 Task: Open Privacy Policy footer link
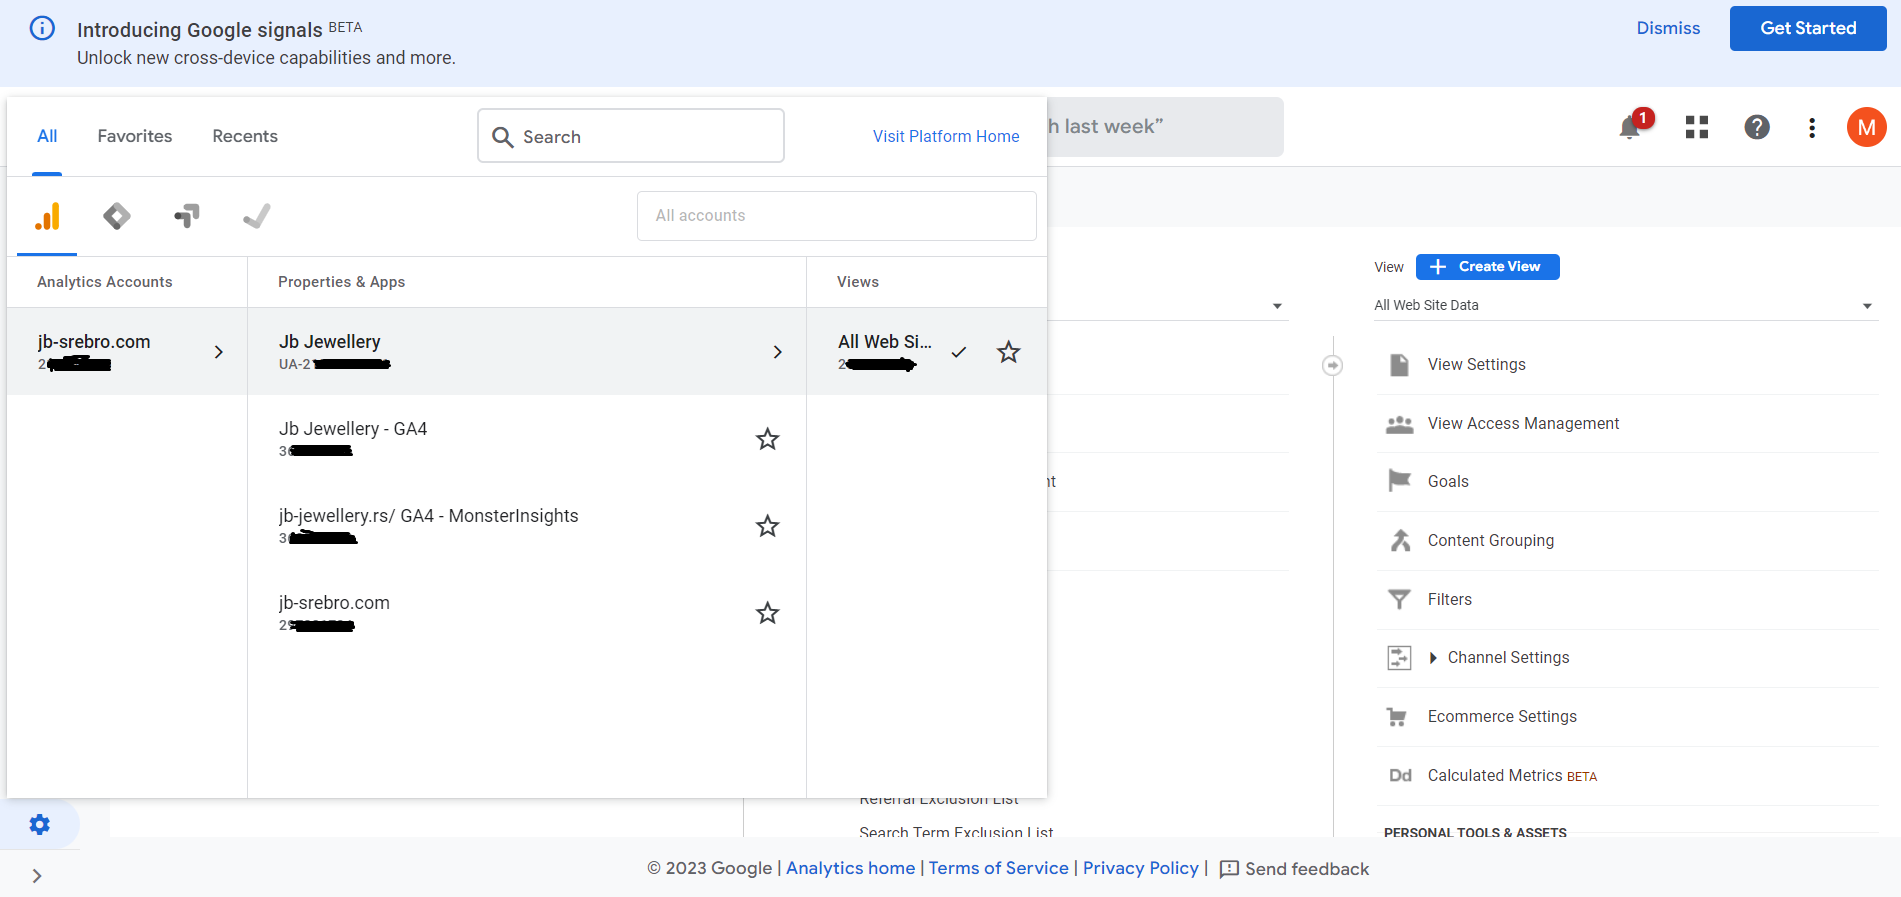[1140, 868]
